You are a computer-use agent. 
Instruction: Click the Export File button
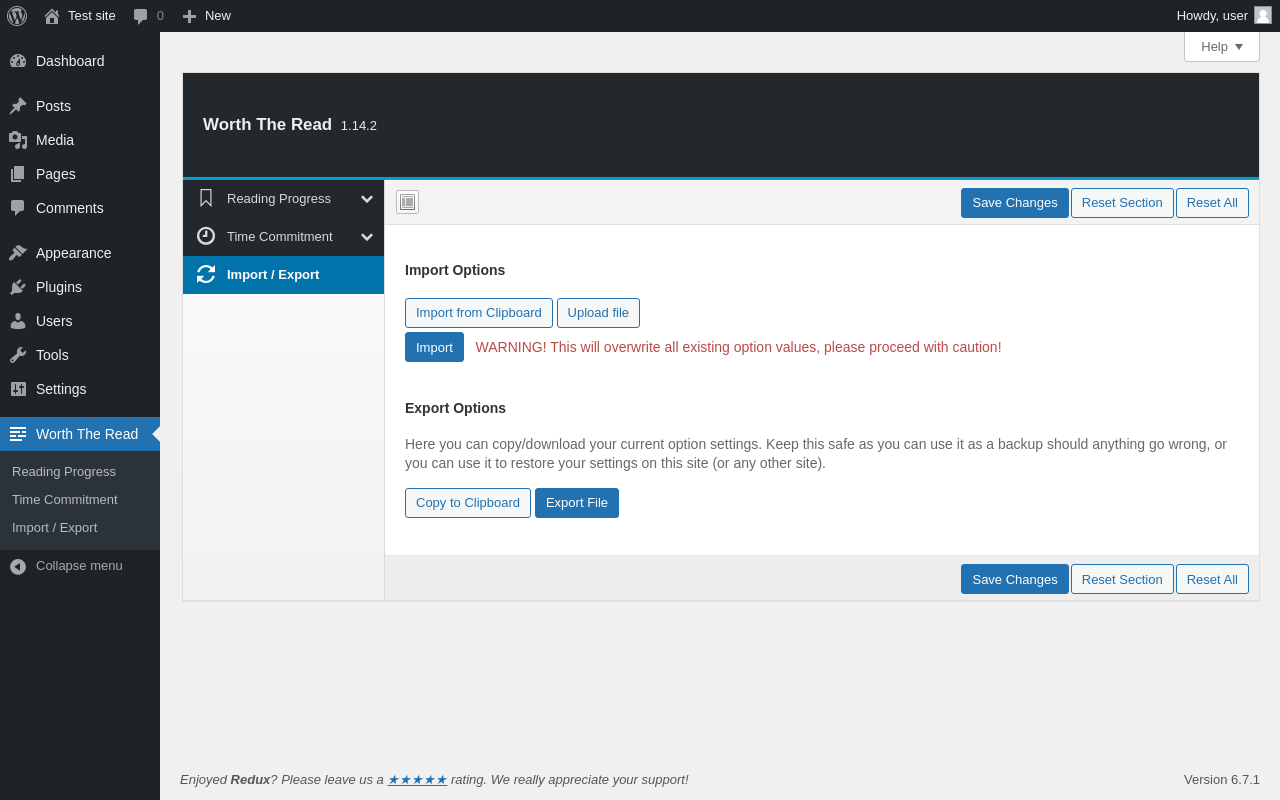point(577,503)
